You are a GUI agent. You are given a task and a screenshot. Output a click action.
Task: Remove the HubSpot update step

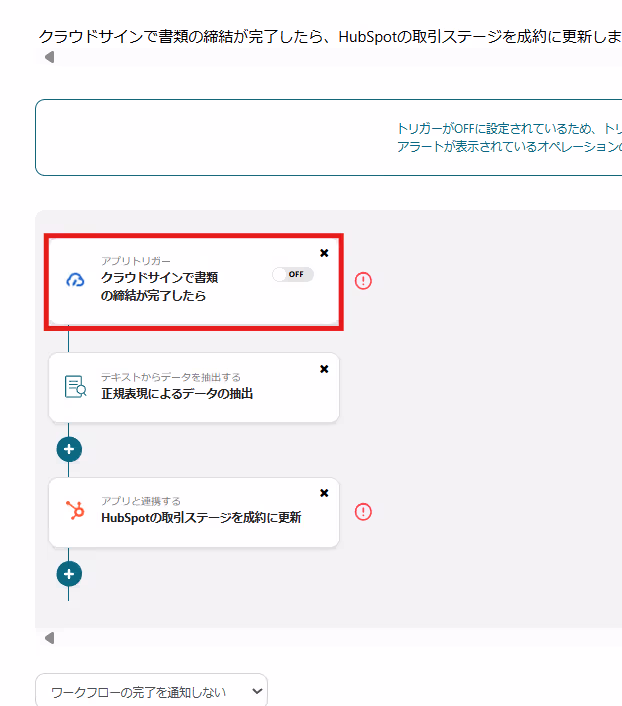tap(324, 493)
